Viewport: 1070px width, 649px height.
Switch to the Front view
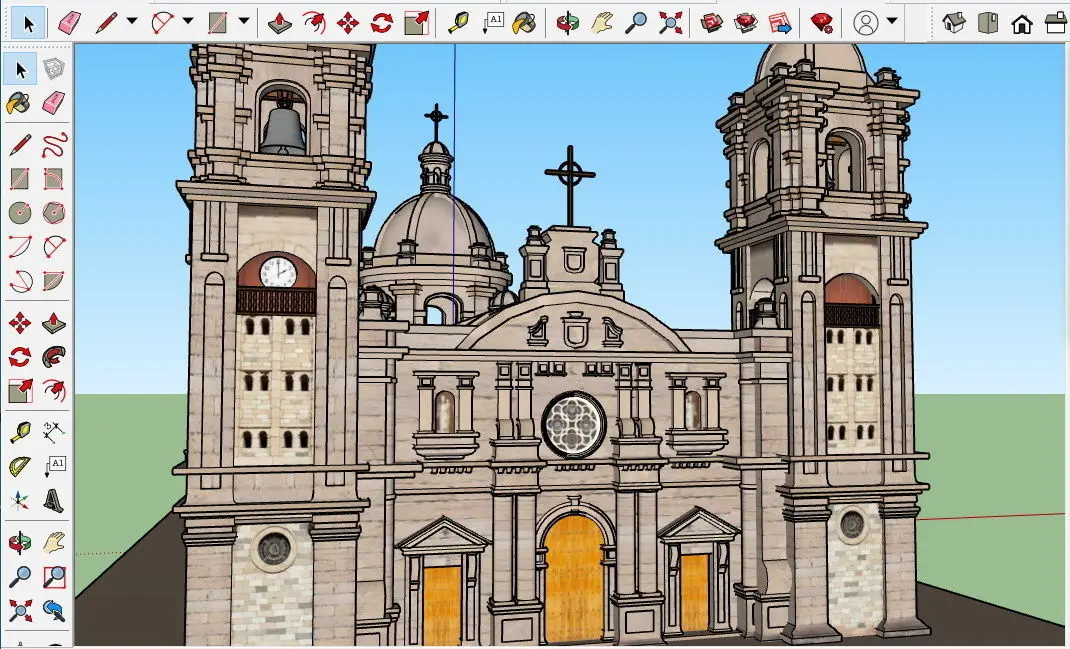[1022, 24]
